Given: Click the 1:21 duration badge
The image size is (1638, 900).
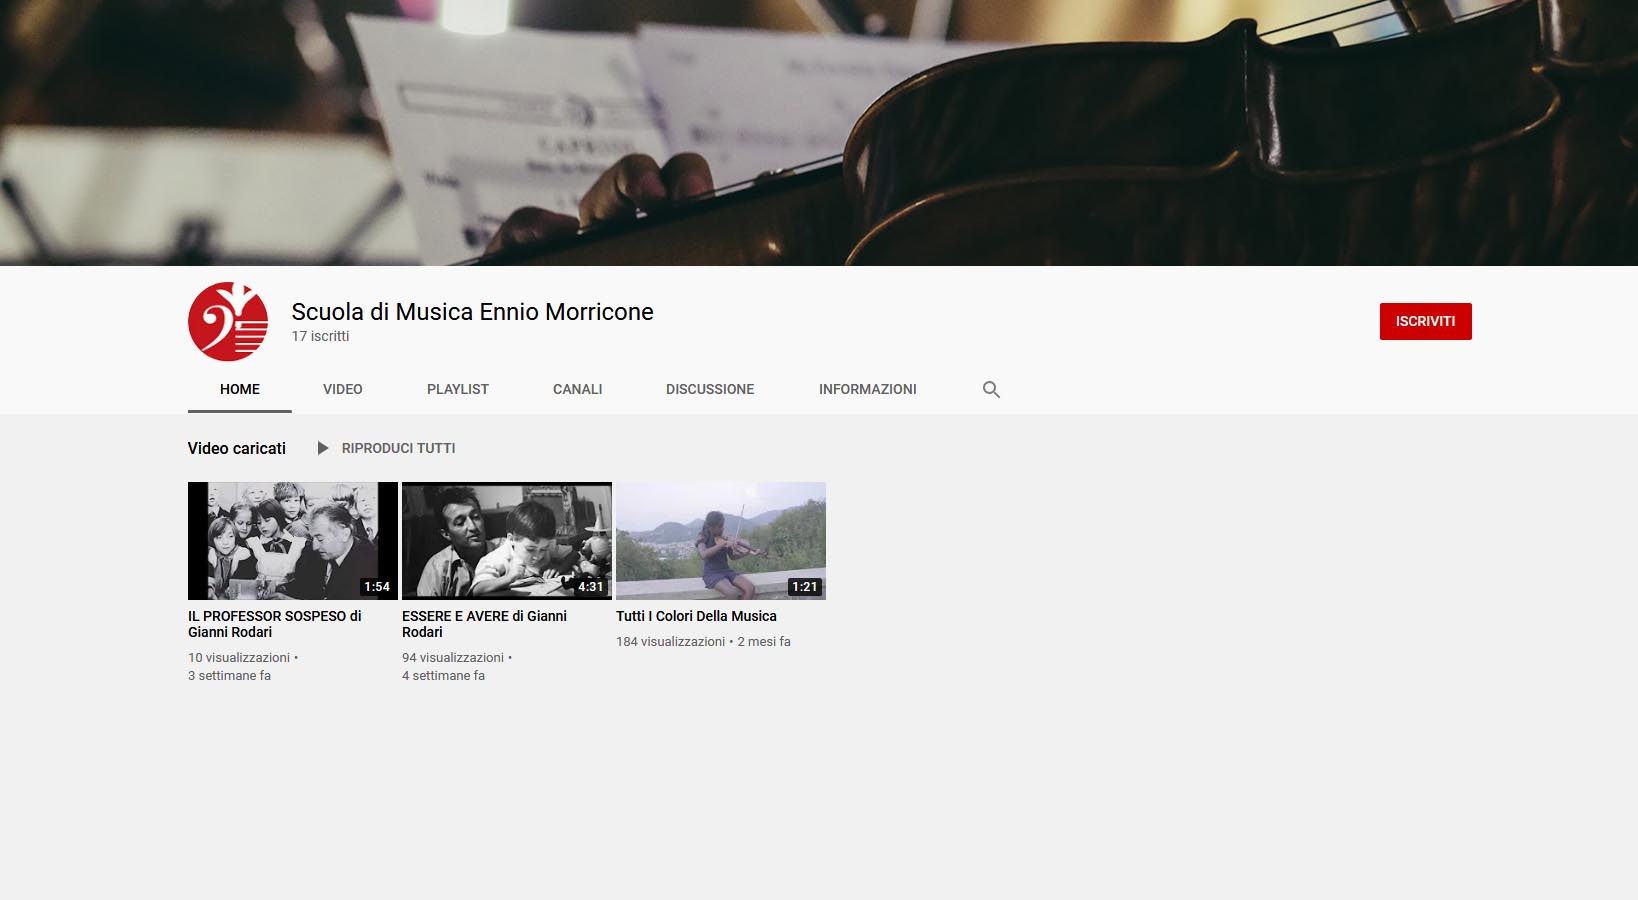Looking at the screenshot, I should click(805, 587).
